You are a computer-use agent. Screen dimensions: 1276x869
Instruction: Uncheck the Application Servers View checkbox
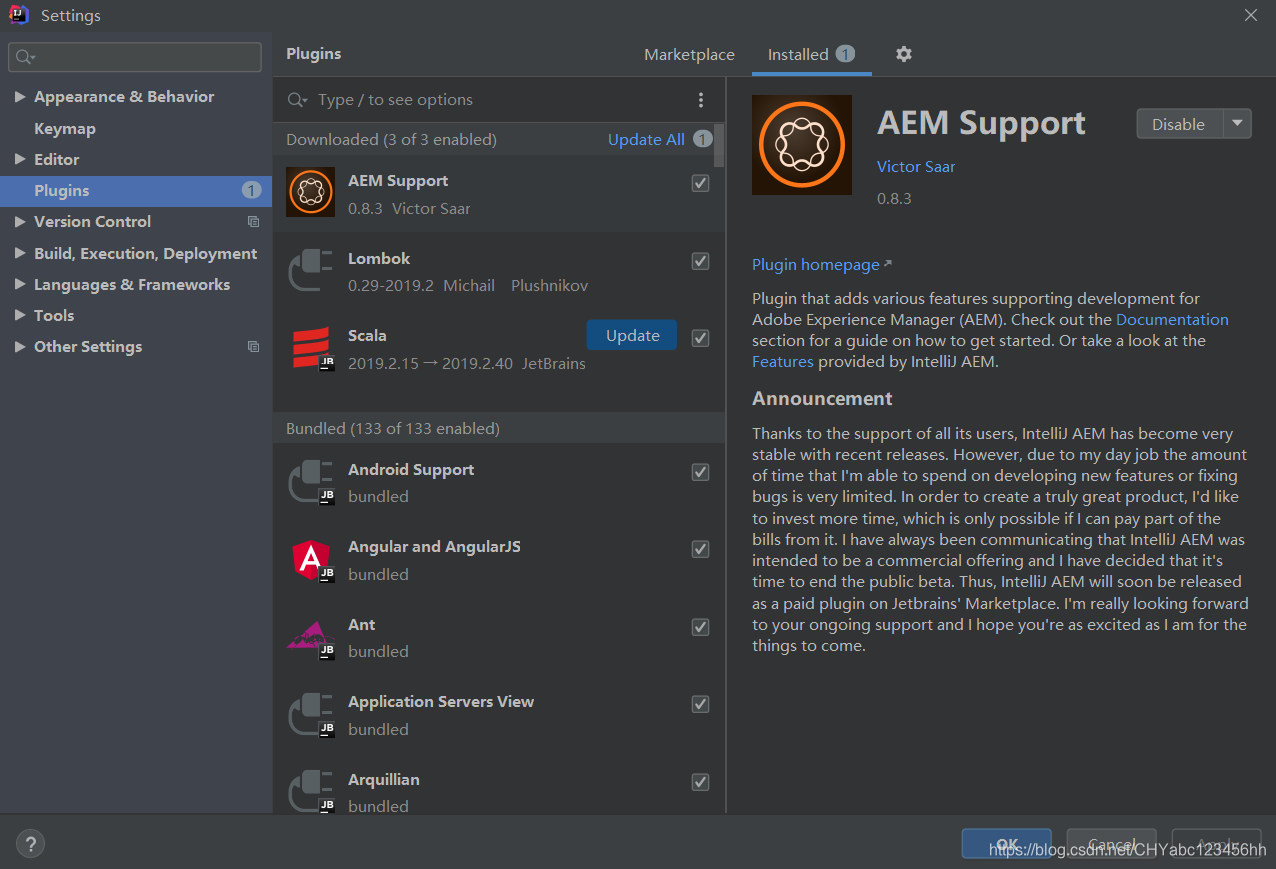pos(701,704)
